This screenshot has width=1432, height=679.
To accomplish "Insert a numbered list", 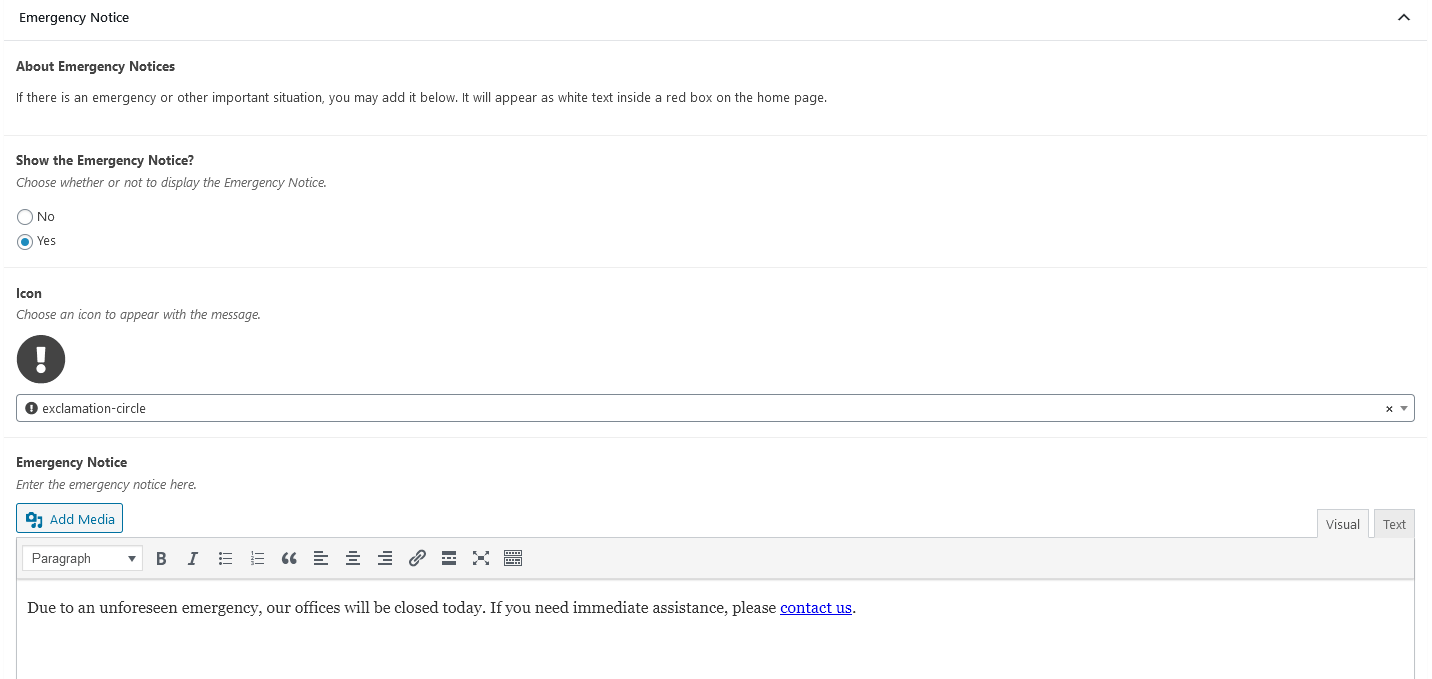I will point(257,559).
